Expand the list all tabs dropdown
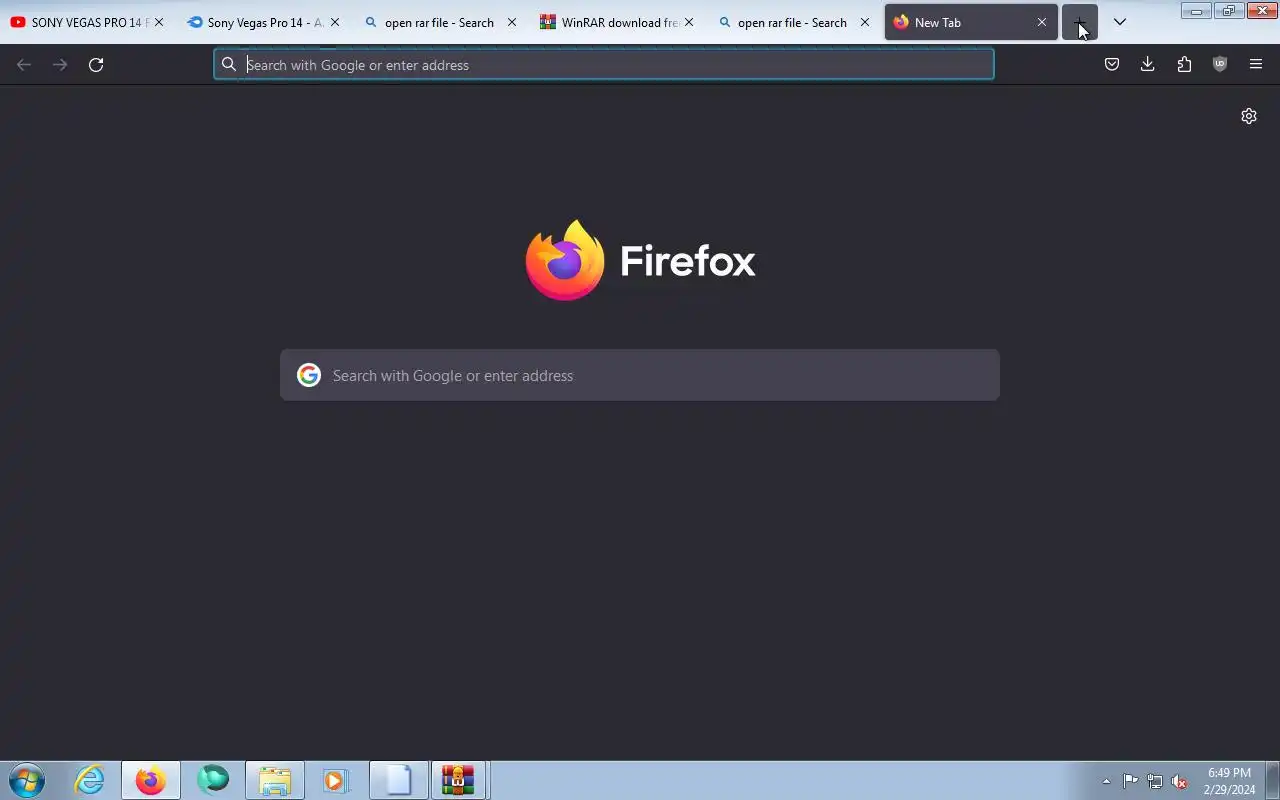 point(1120,22)
